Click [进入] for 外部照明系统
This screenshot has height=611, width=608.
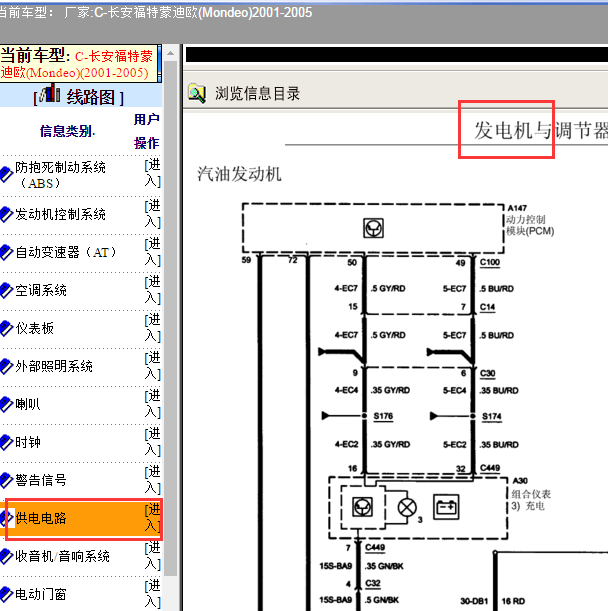point(152,366)
